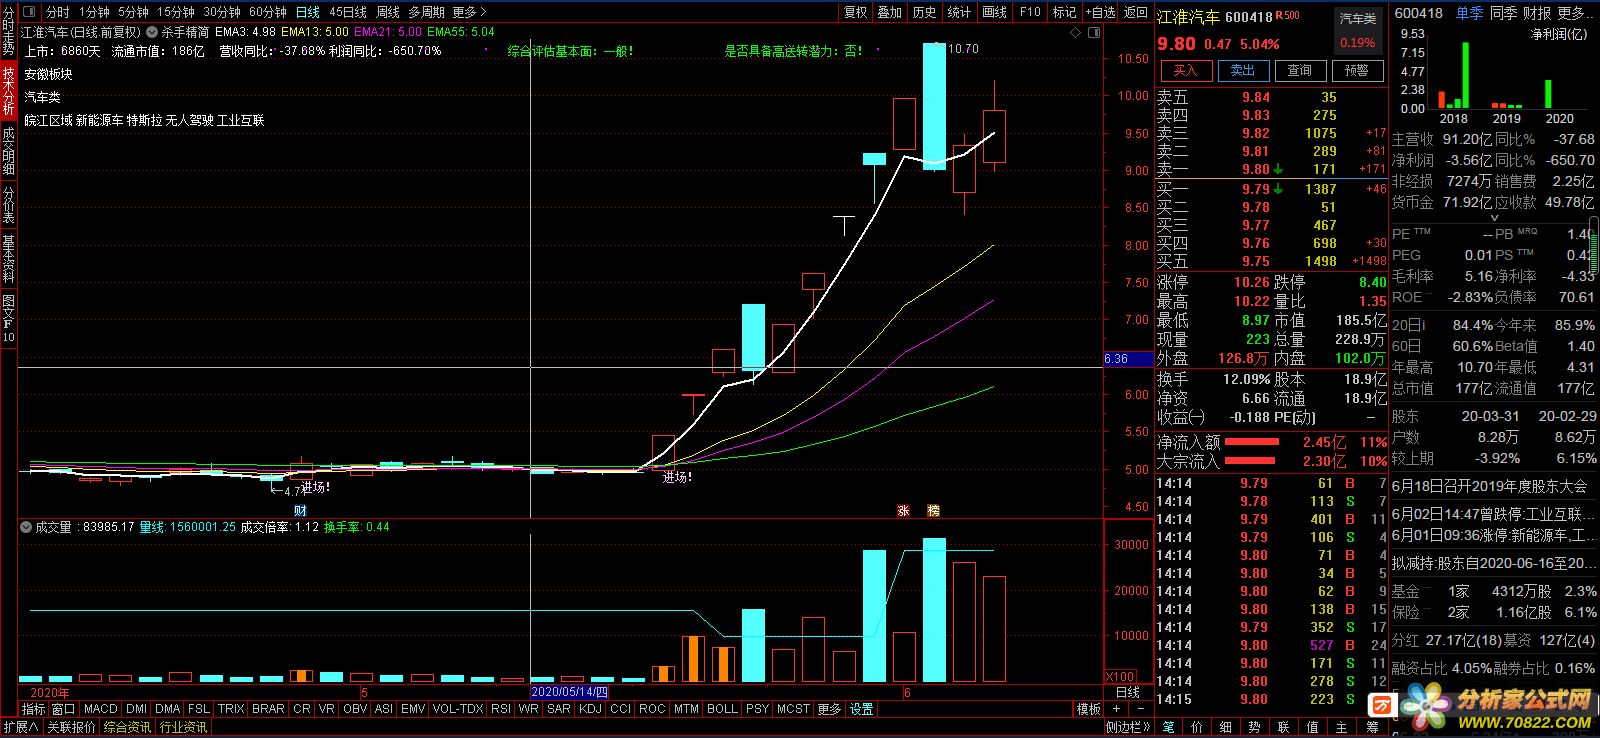Open the 细 detail tab
This screenshot has height=738, width=1600.
coord(1227,727)
